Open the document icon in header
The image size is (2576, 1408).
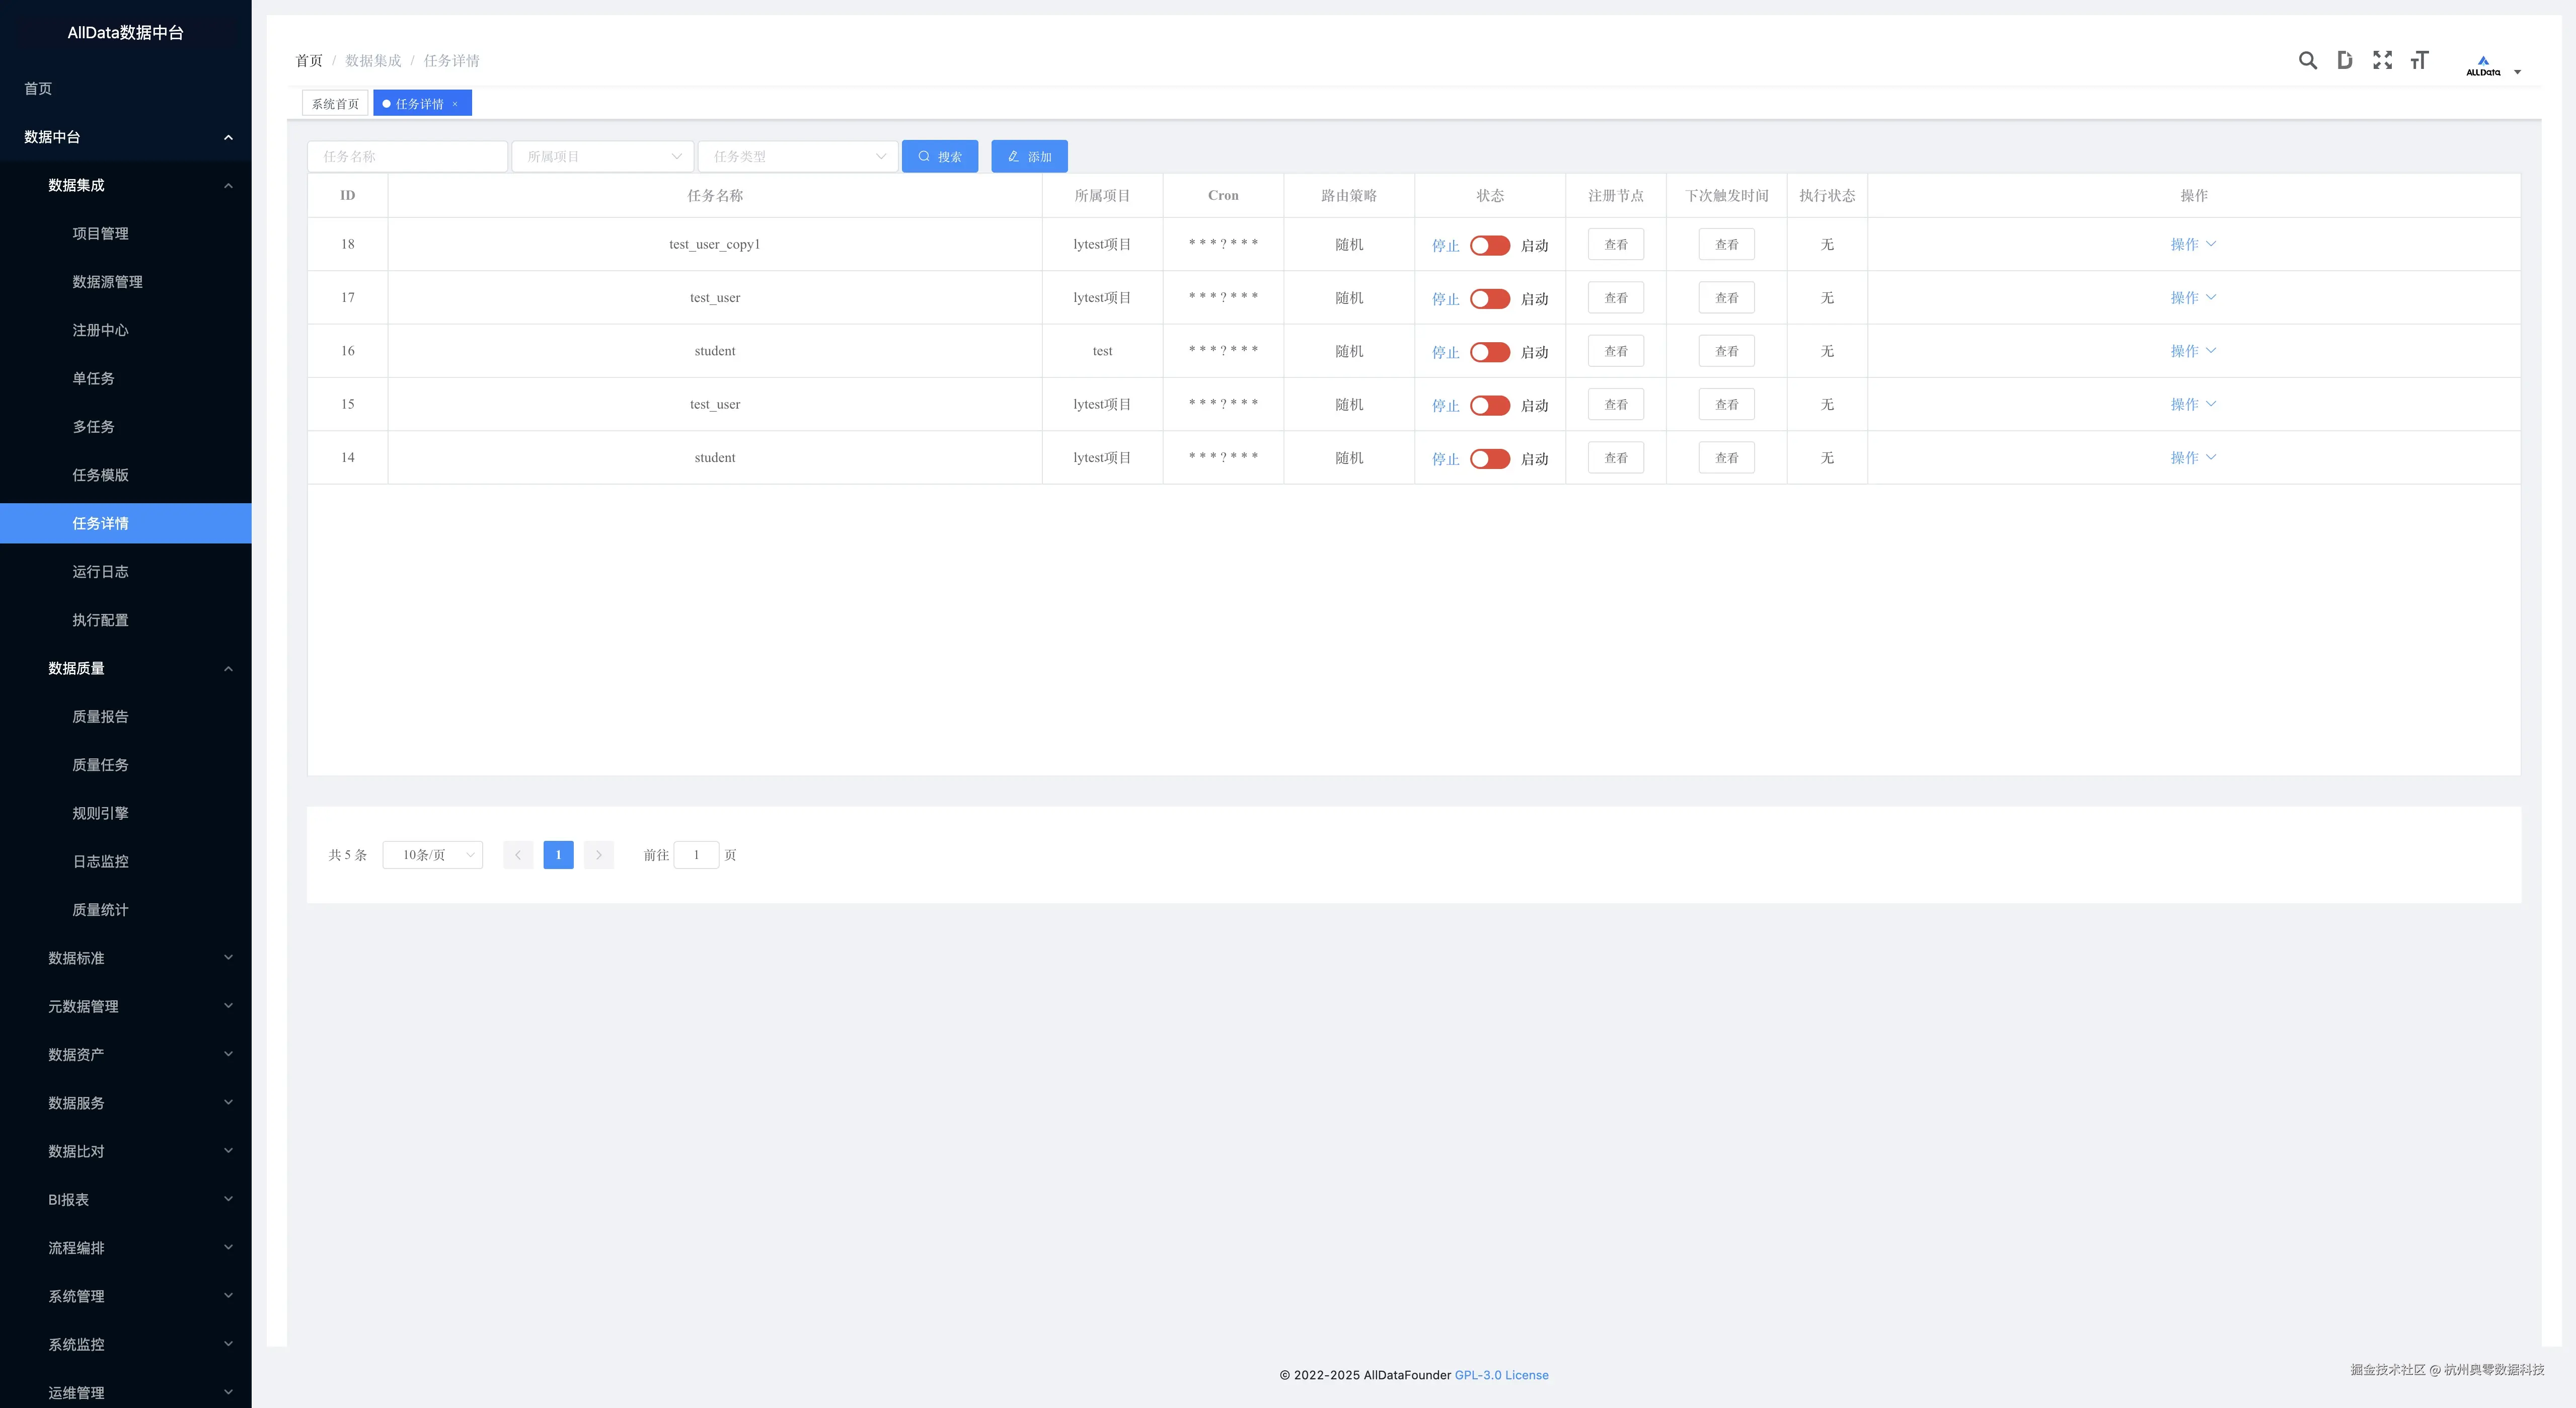[2344, 61]
